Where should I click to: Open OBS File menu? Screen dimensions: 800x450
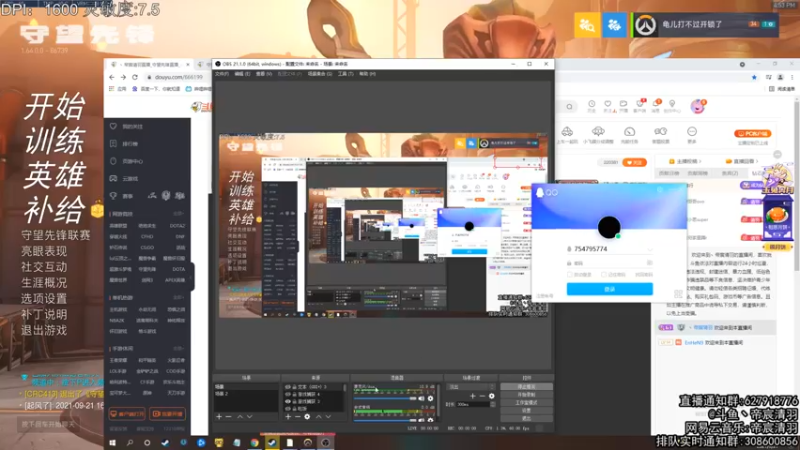[221, 73]
